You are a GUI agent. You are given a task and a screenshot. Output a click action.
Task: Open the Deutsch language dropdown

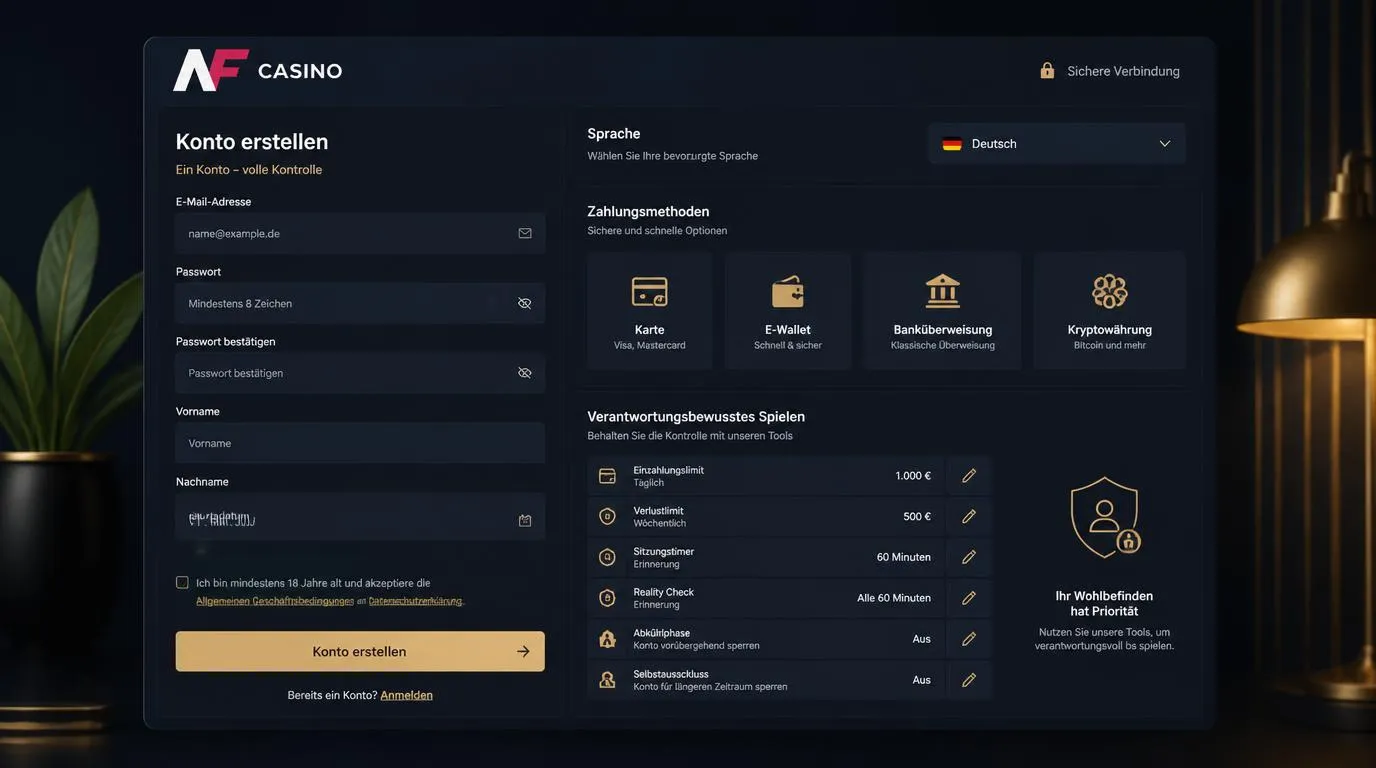click(x=1057, y=144)
